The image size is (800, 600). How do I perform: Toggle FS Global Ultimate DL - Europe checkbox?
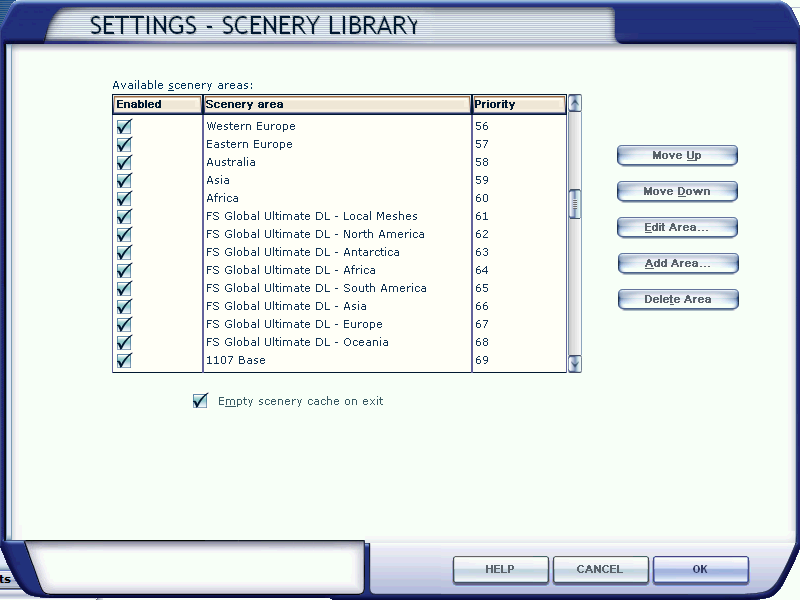pos(124,325)
